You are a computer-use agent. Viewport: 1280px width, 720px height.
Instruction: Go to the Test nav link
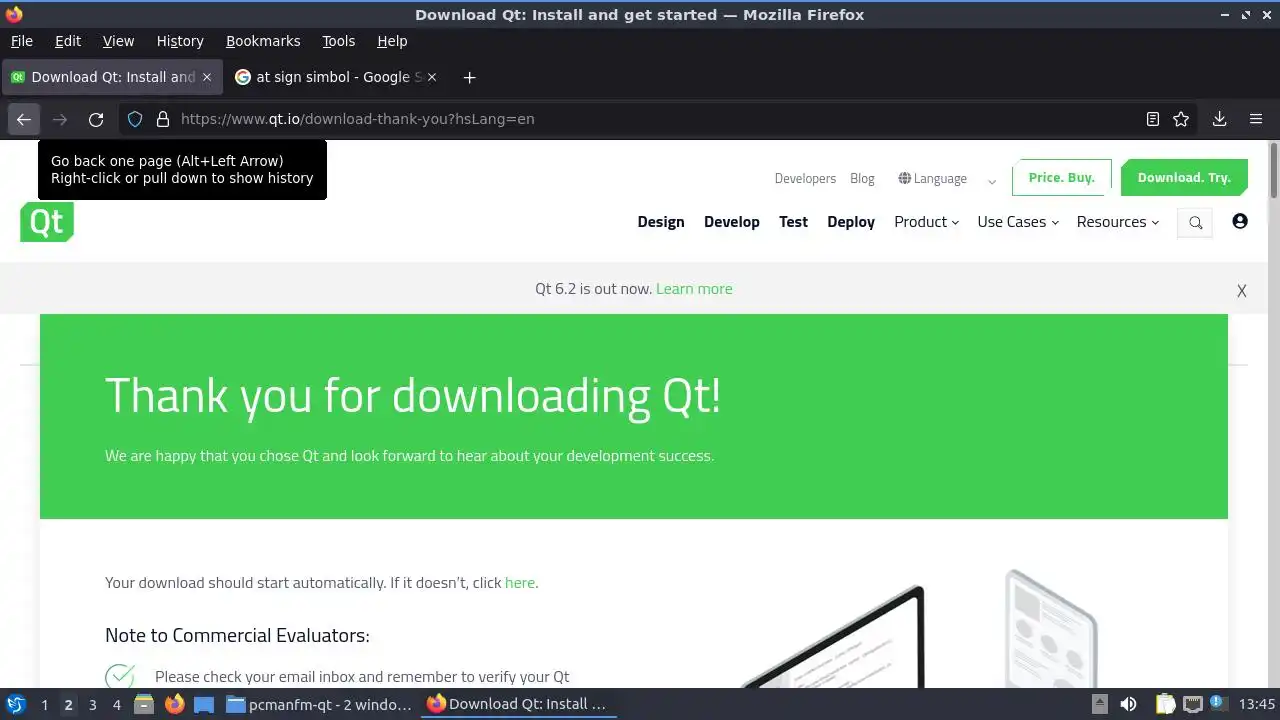[794, 222]
